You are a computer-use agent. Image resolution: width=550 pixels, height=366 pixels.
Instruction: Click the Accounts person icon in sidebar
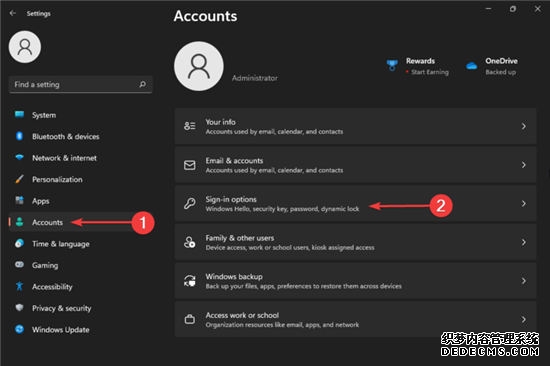20,222
